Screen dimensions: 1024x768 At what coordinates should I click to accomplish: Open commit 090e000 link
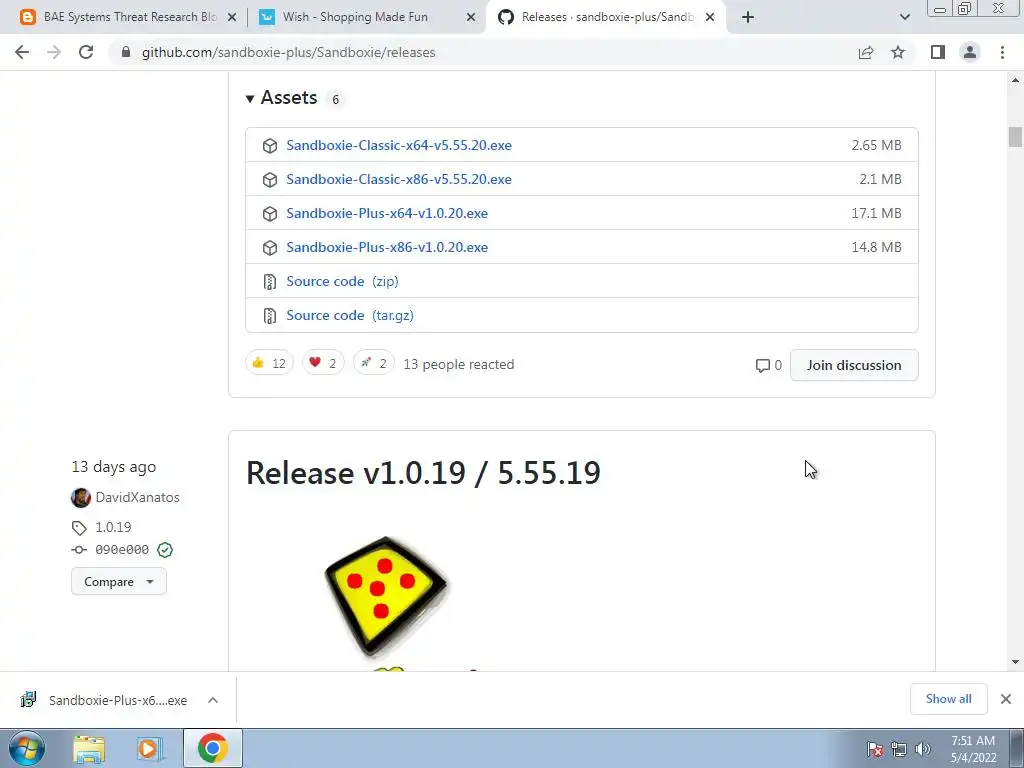(121, 550)
